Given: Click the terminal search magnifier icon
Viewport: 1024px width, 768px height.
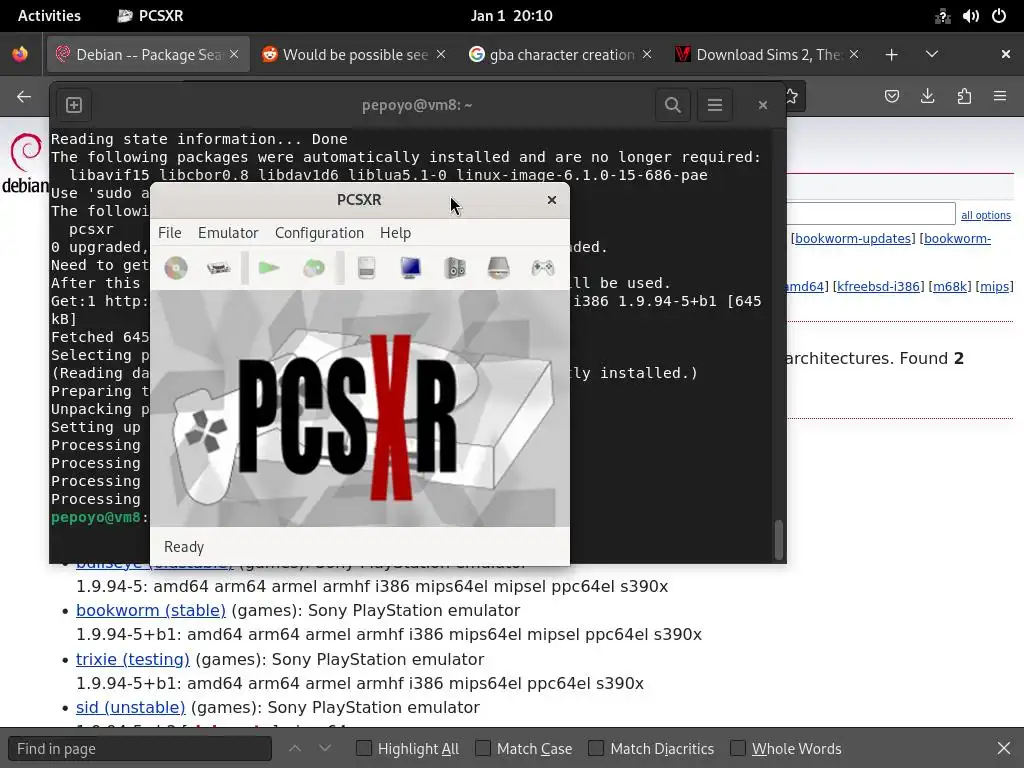Looking at the screenshot, I should pos(673,105).
